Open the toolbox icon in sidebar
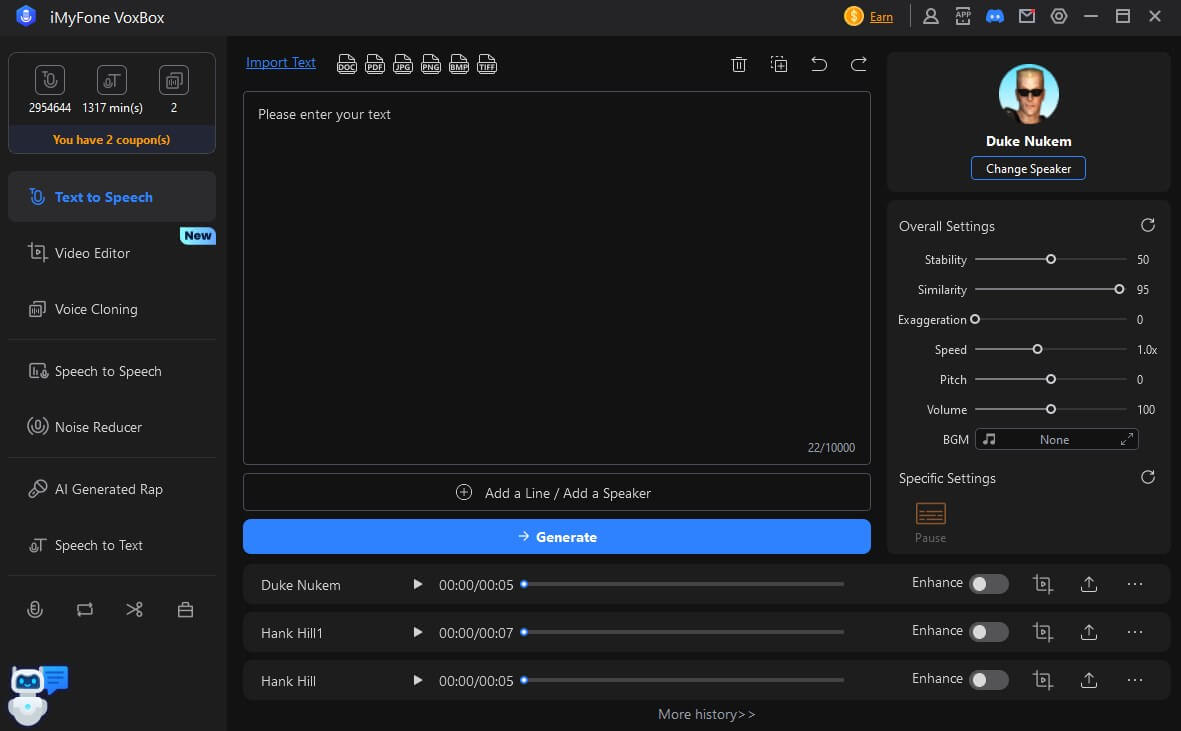1181x731 pixels. point(185,609)
